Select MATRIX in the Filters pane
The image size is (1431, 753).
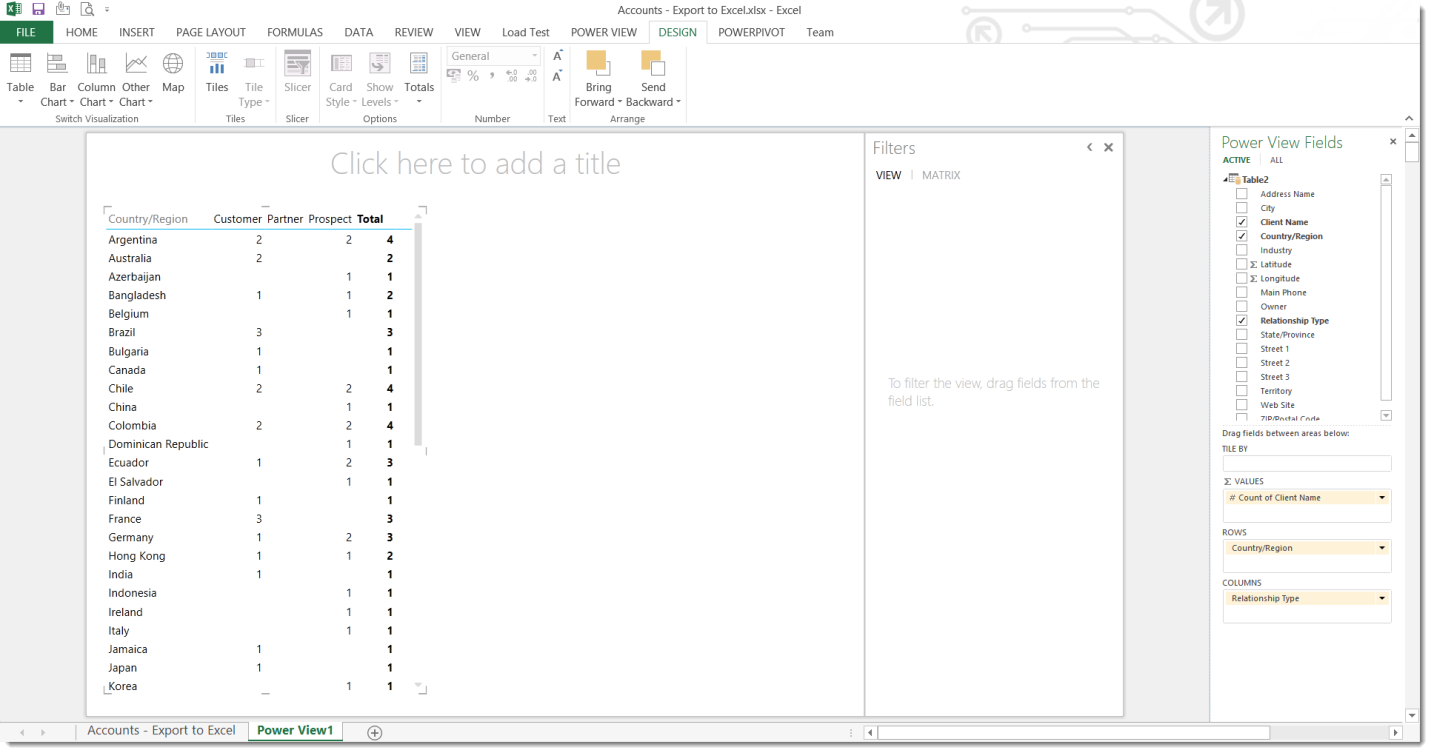coord(940,175)
